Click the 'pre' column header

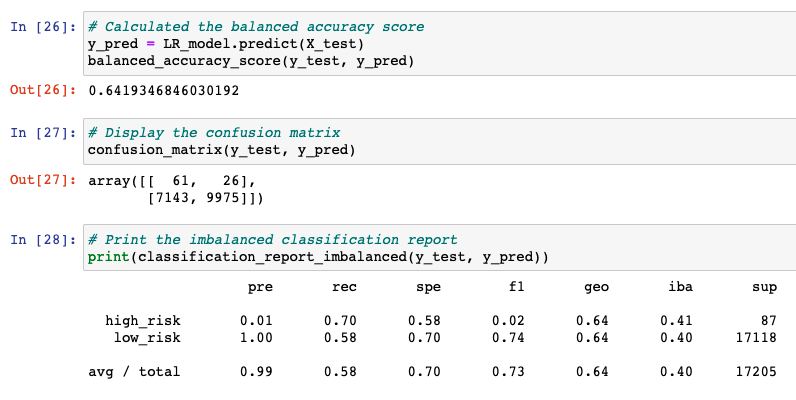[x=260, y=288]
